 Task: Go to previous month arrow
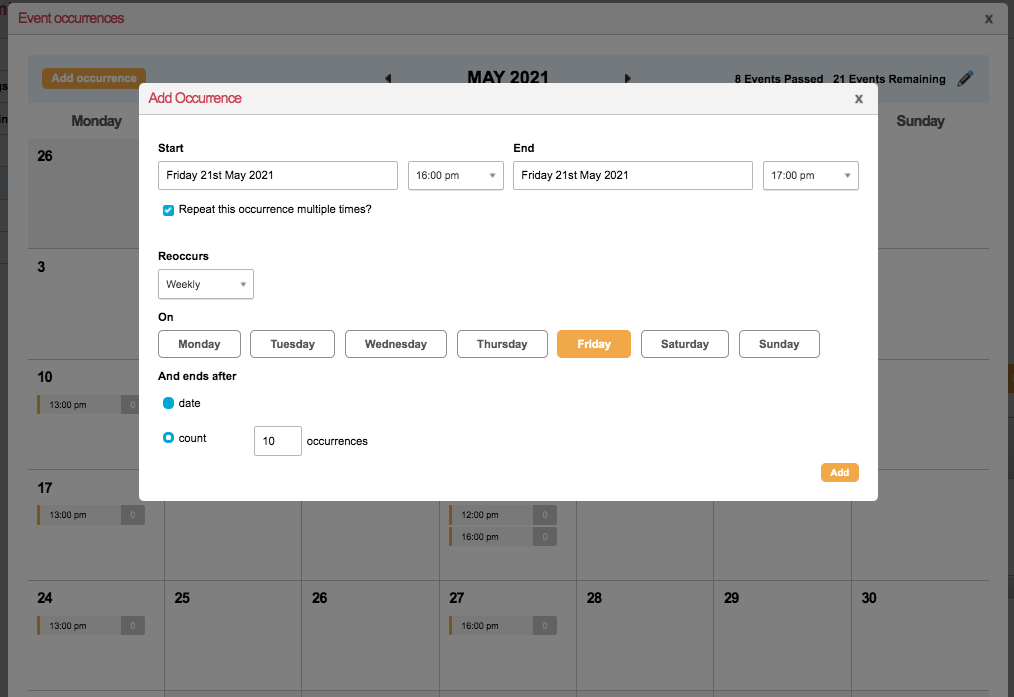tap(388, 78)
